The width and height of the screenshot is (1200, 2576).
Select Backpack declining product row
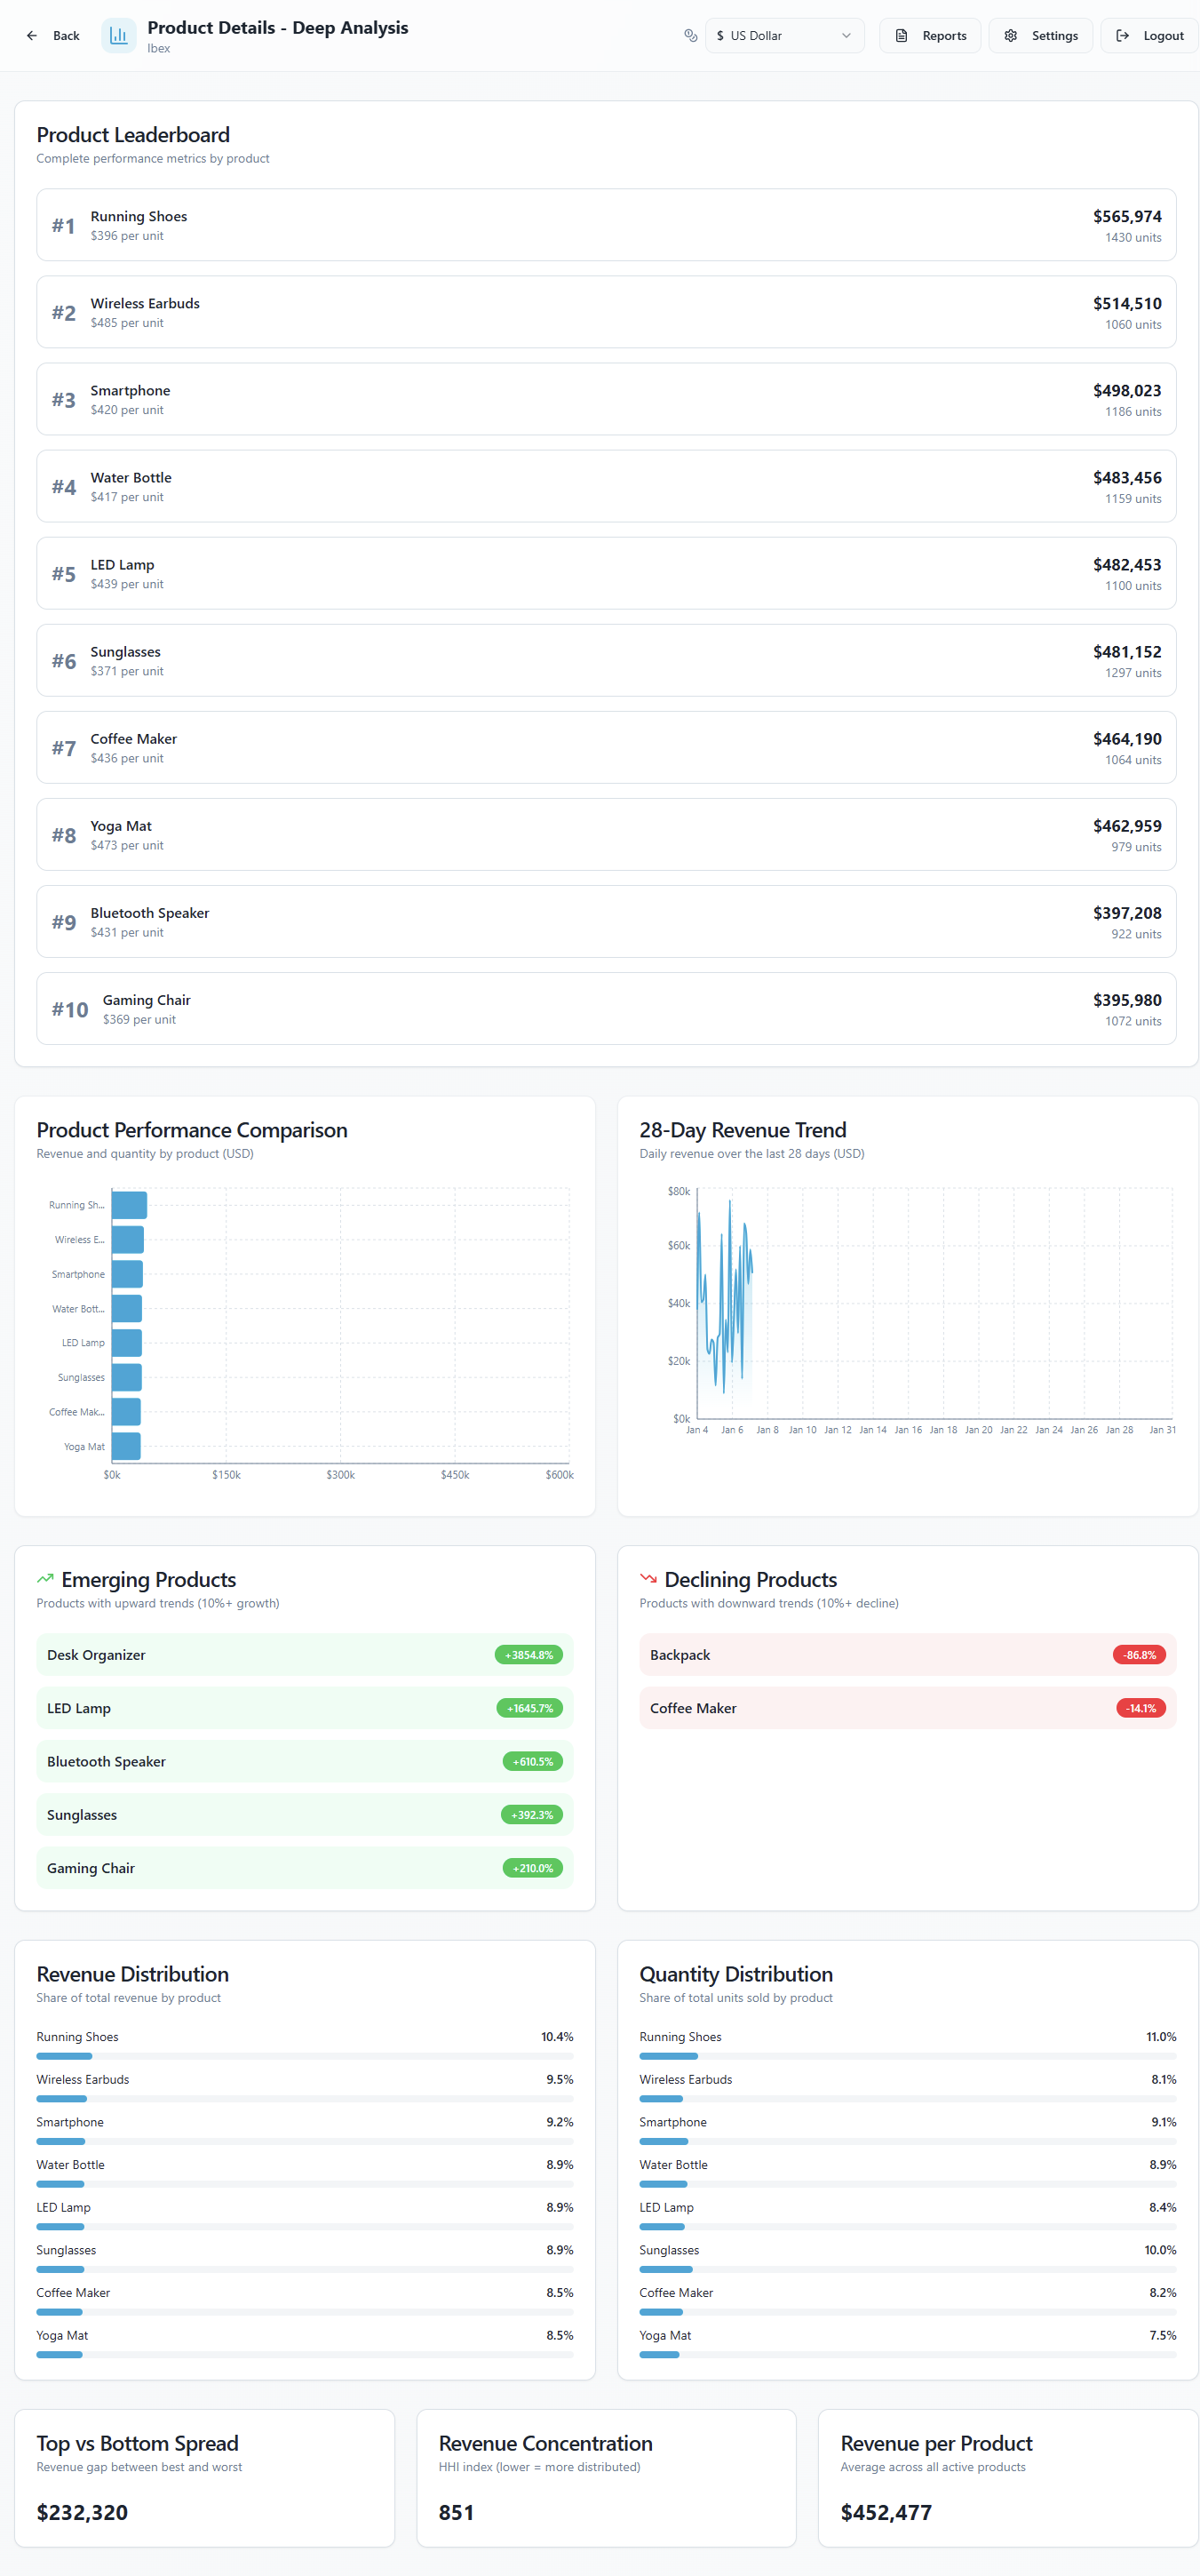pyautogui.click(x=908, y=1655)
